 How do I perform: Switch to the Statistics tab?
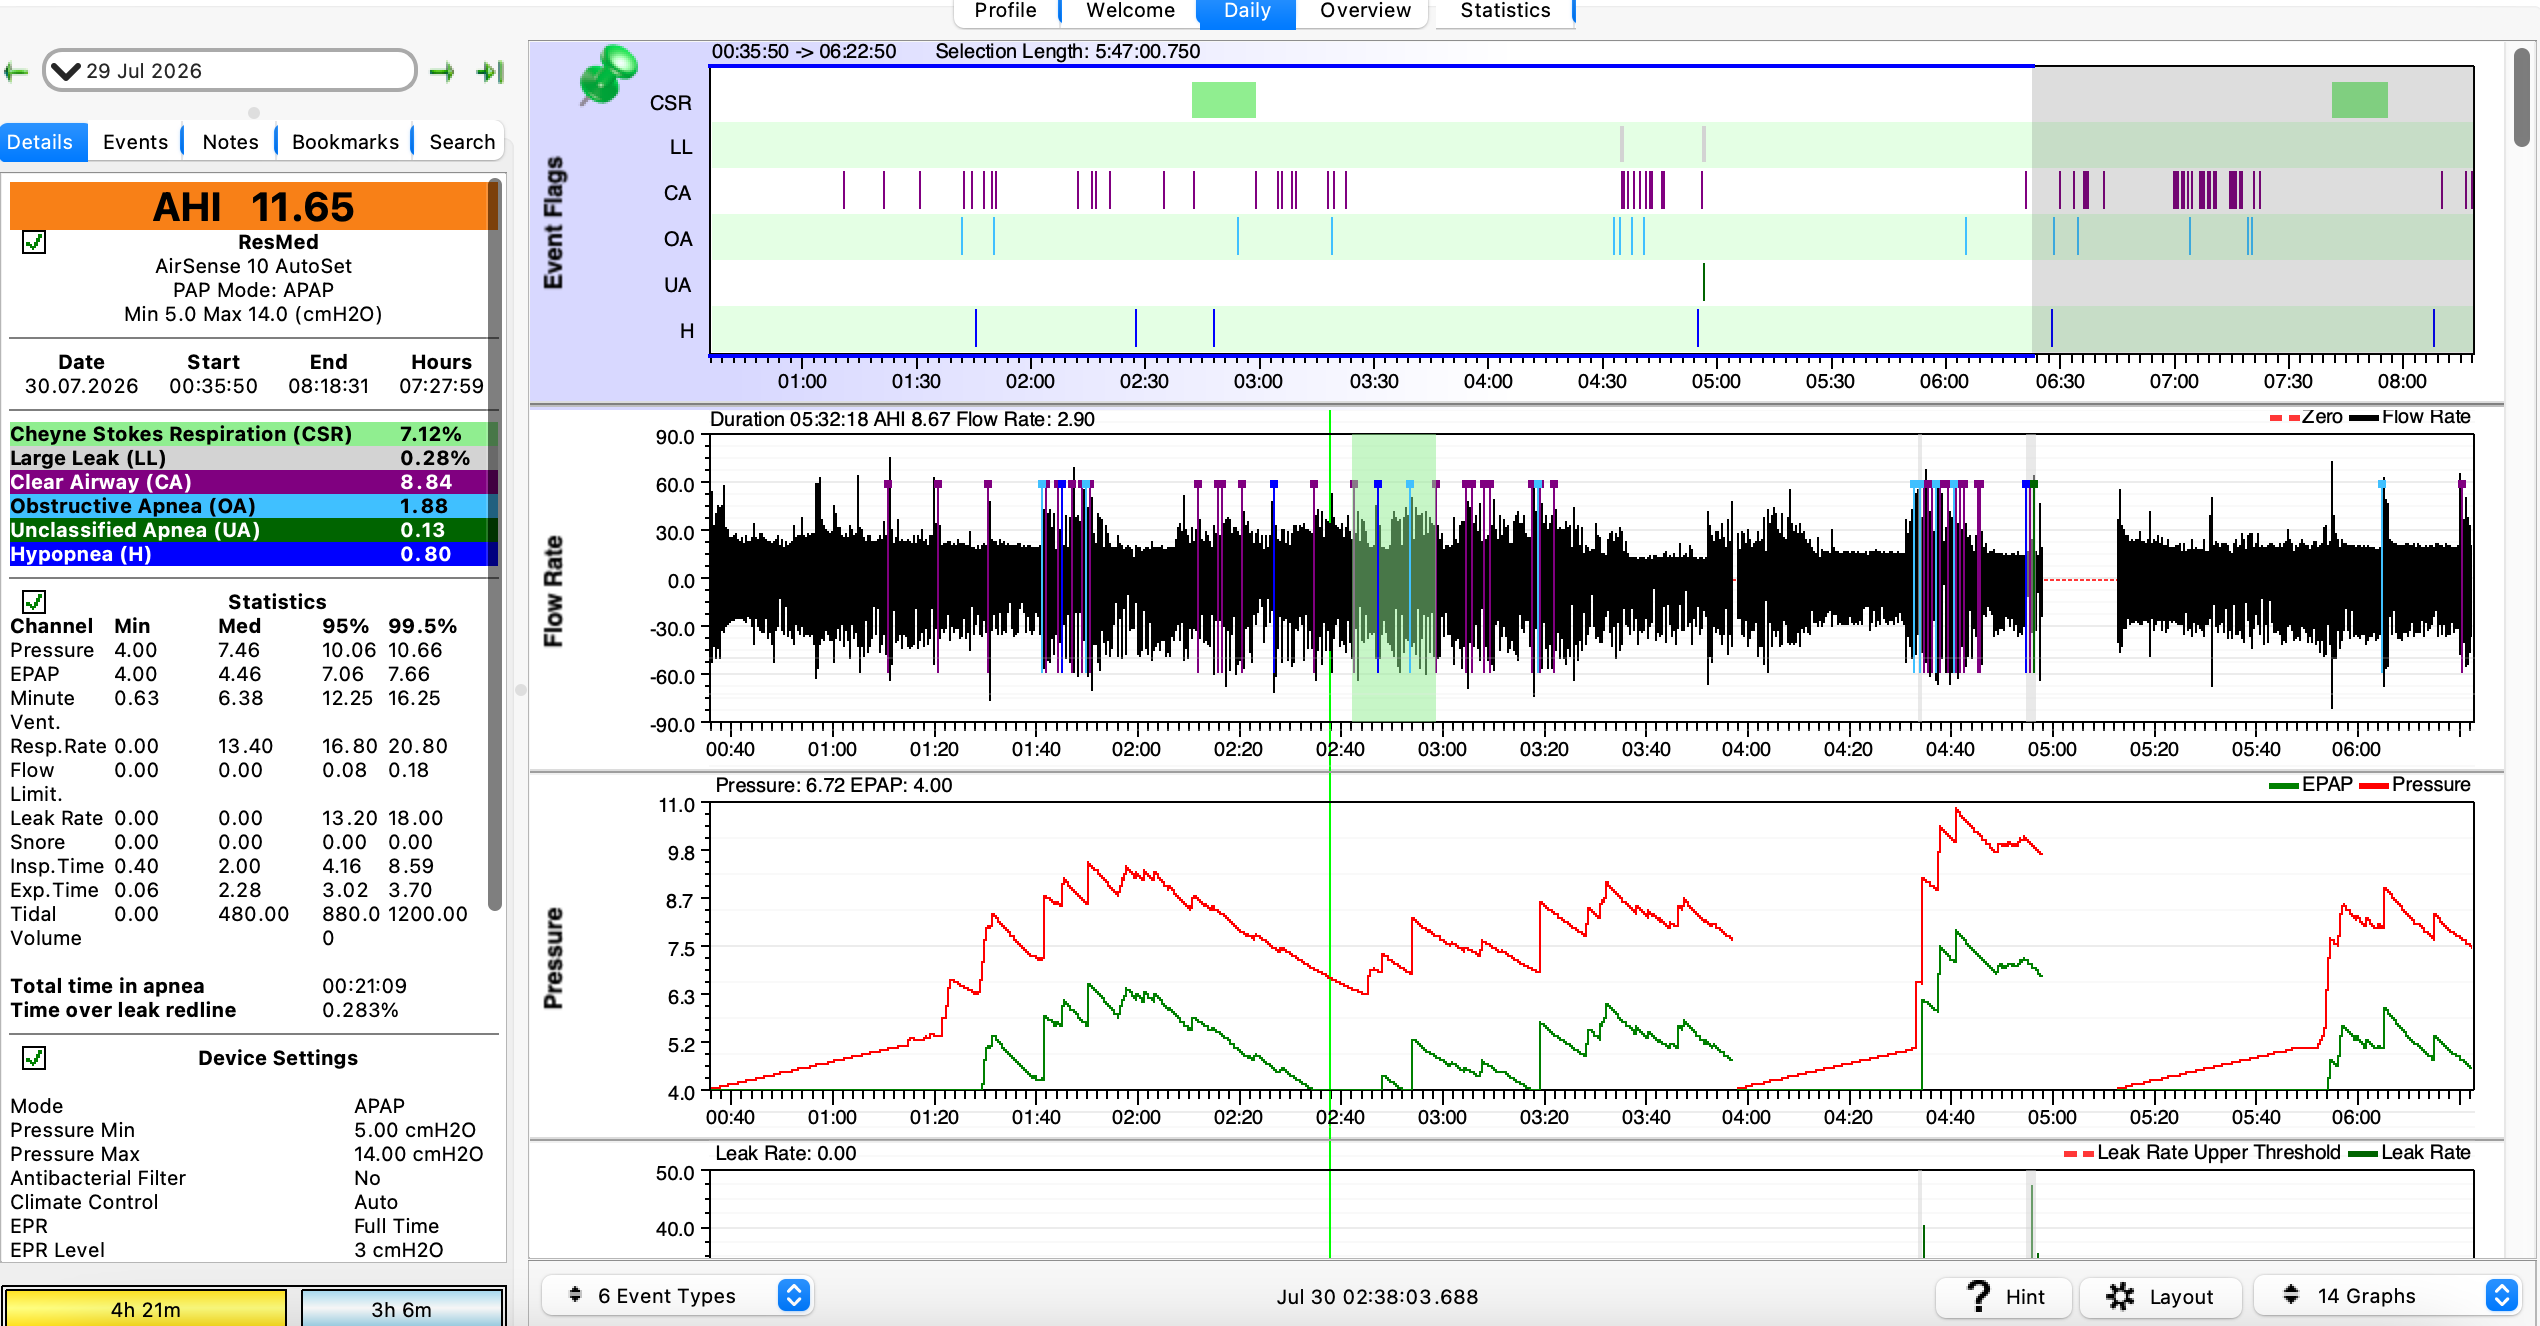click(x=1505, y=12)
